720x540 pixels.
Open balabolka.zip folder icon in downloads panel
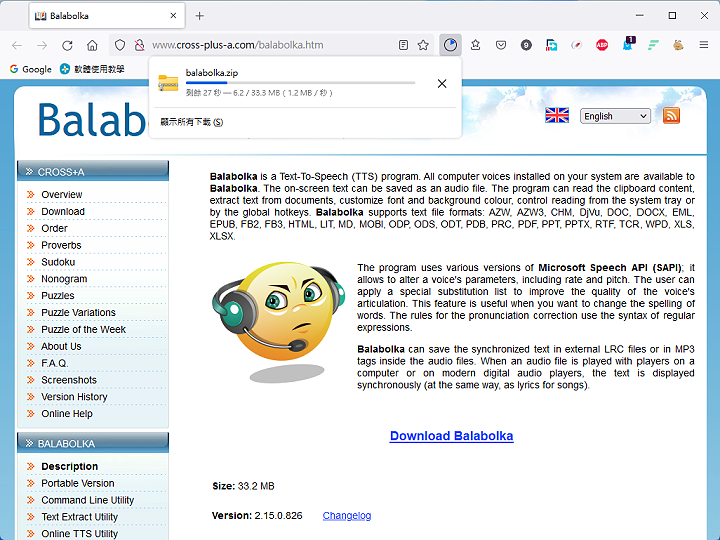point(168,83)
